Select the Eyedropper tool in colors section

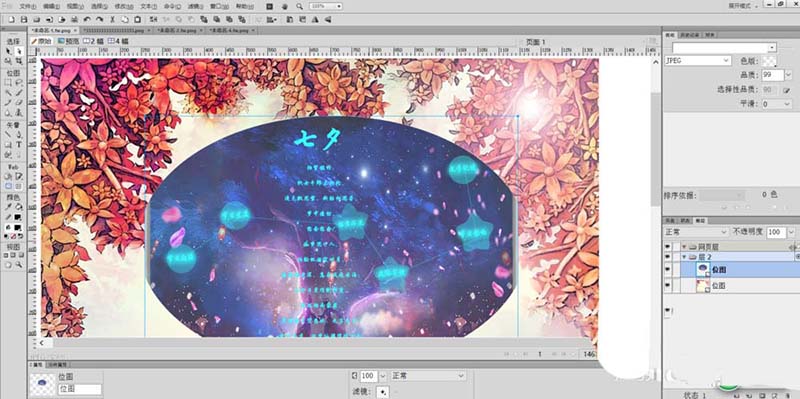pos(8,207)
